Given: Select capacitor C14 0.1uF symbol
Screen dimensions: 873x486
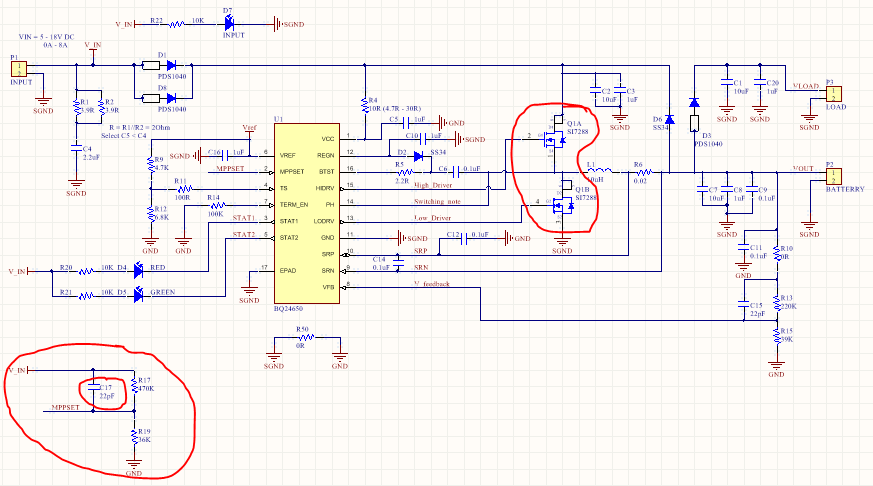Looking at the screenshot, I should click(399, 263).
